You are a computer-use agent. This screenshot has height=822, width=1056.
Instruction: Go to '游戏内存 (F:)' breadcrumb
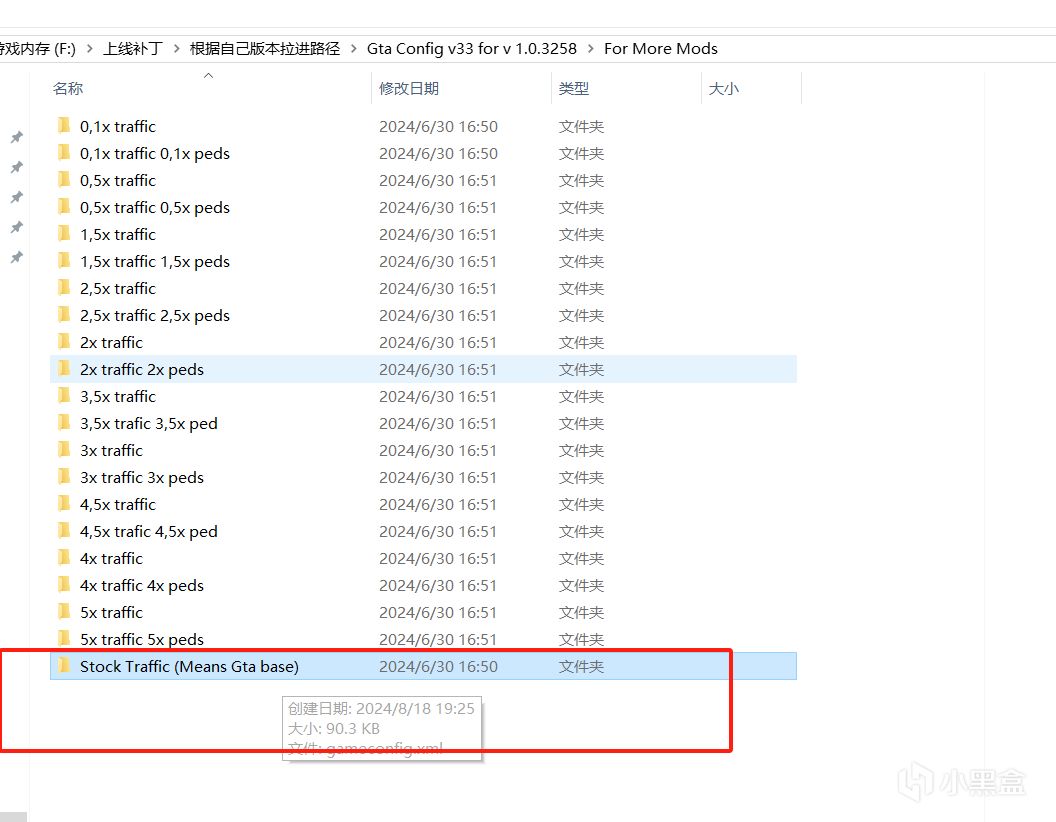[x=38, y=48]
